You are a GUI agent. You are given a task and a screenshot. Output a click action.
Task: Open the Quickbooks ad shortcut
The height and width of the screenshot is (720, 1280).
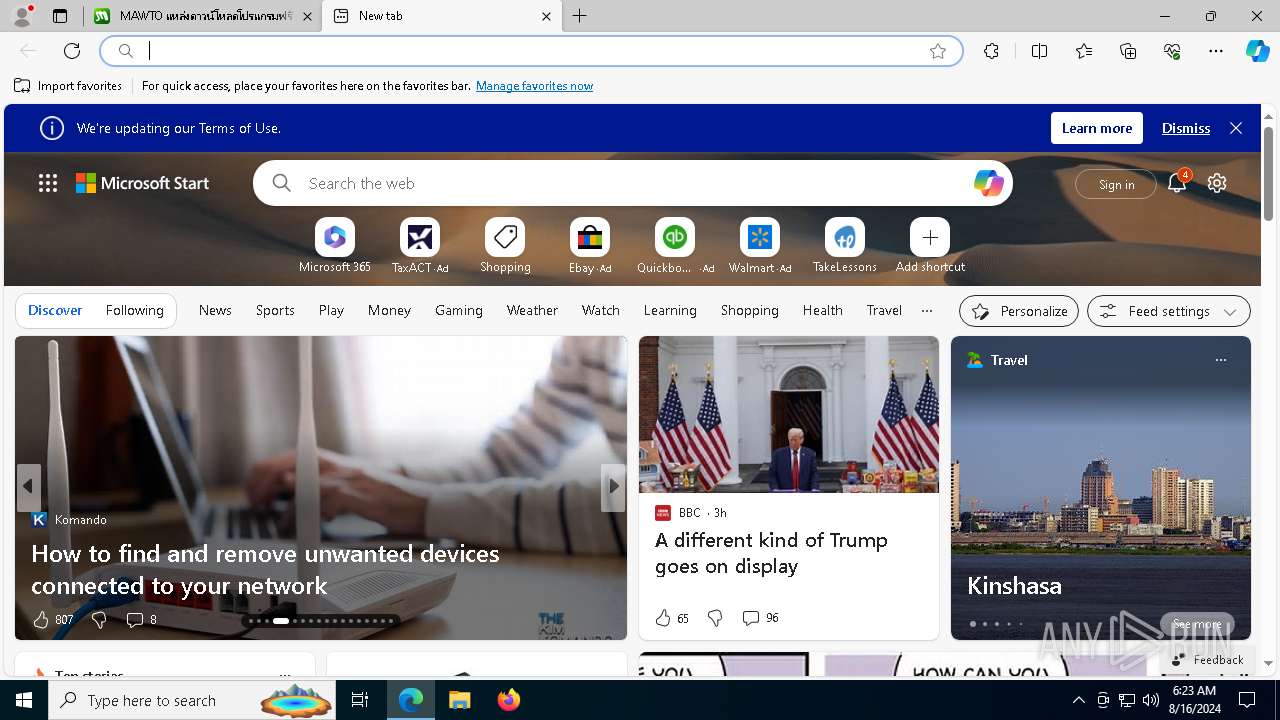[675, 246]
